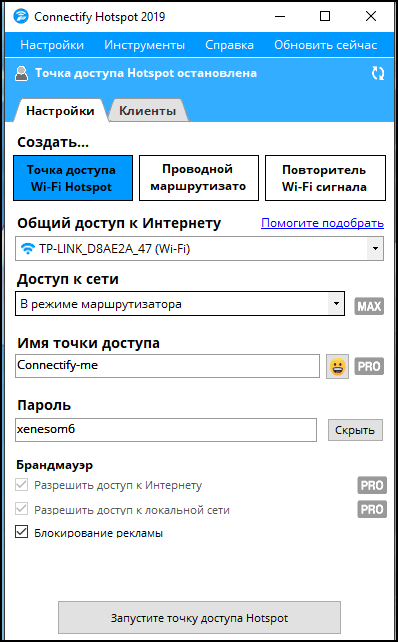
Task: Click the Wi-Fi icon in the Internet sharing combo box
Action: (28, 249)
